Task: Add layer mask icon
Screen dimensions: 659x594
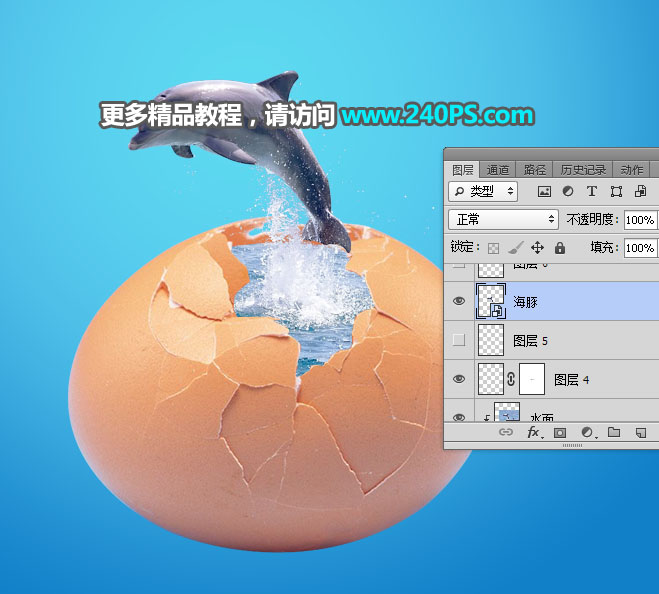Action: click(560, 432)
